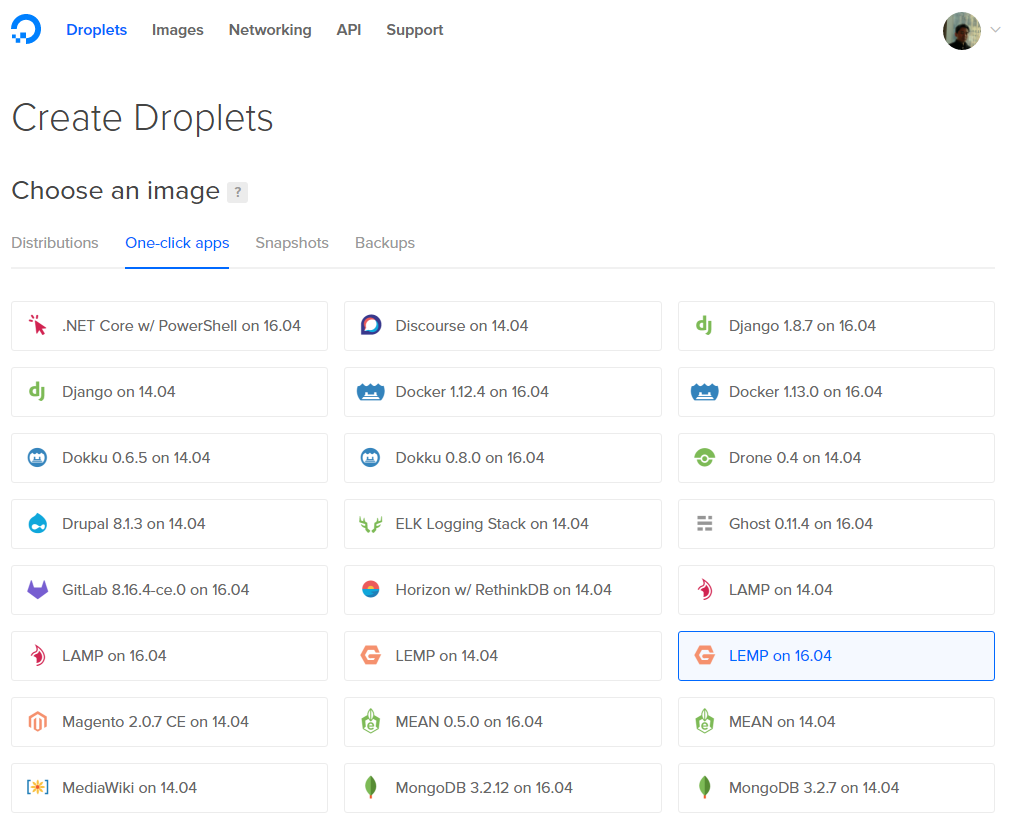Choose Magento 2.0.7 CE on 14.04 label
1015x819 pixels.
(x=155, y=722)
